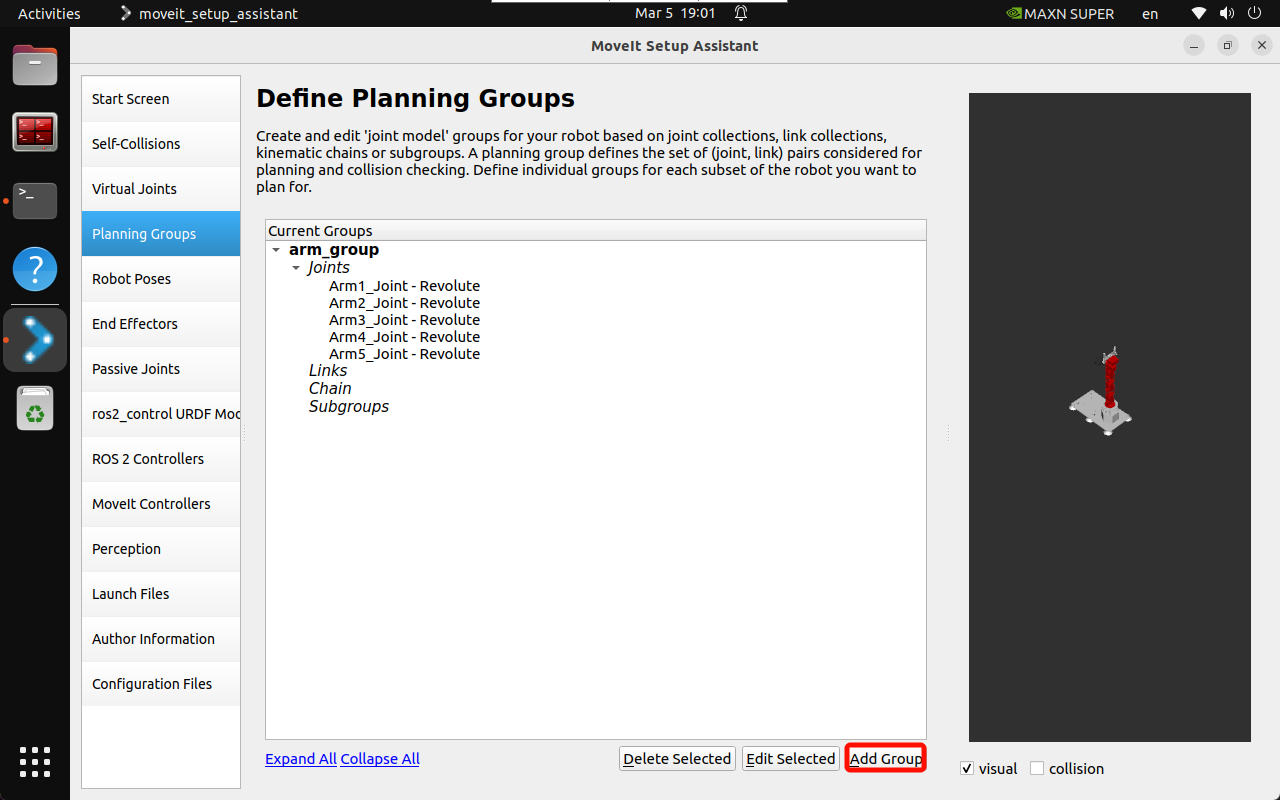Open the battery/power system icon
Screen dimensions: 1280x800
tap(1254, 14)
